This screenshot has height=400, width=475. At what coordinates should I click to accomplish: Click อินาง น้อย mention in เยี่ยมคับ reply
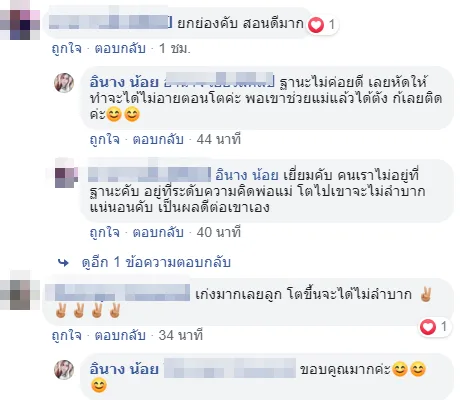pos(247,175)
